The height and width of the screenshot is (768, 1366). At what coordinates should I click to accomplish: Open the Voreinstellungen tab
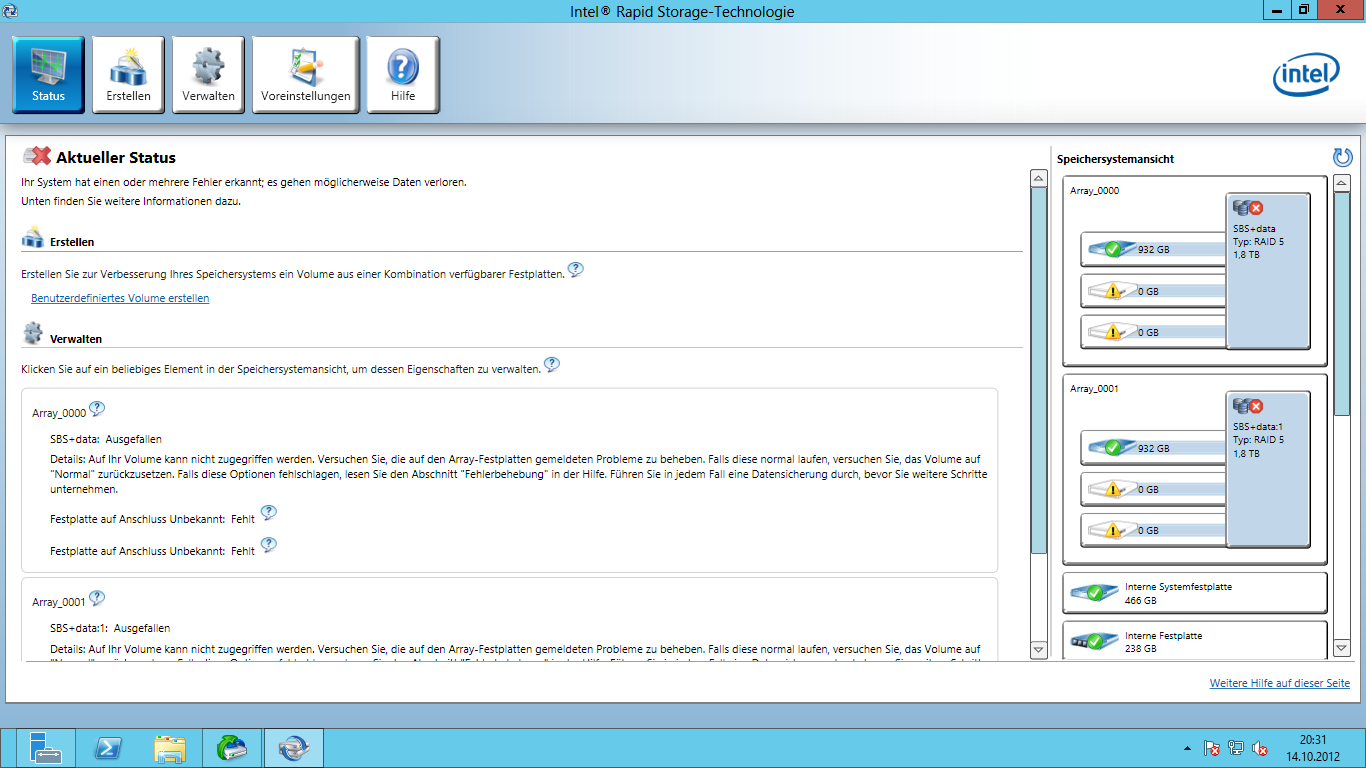click(305, 75)
